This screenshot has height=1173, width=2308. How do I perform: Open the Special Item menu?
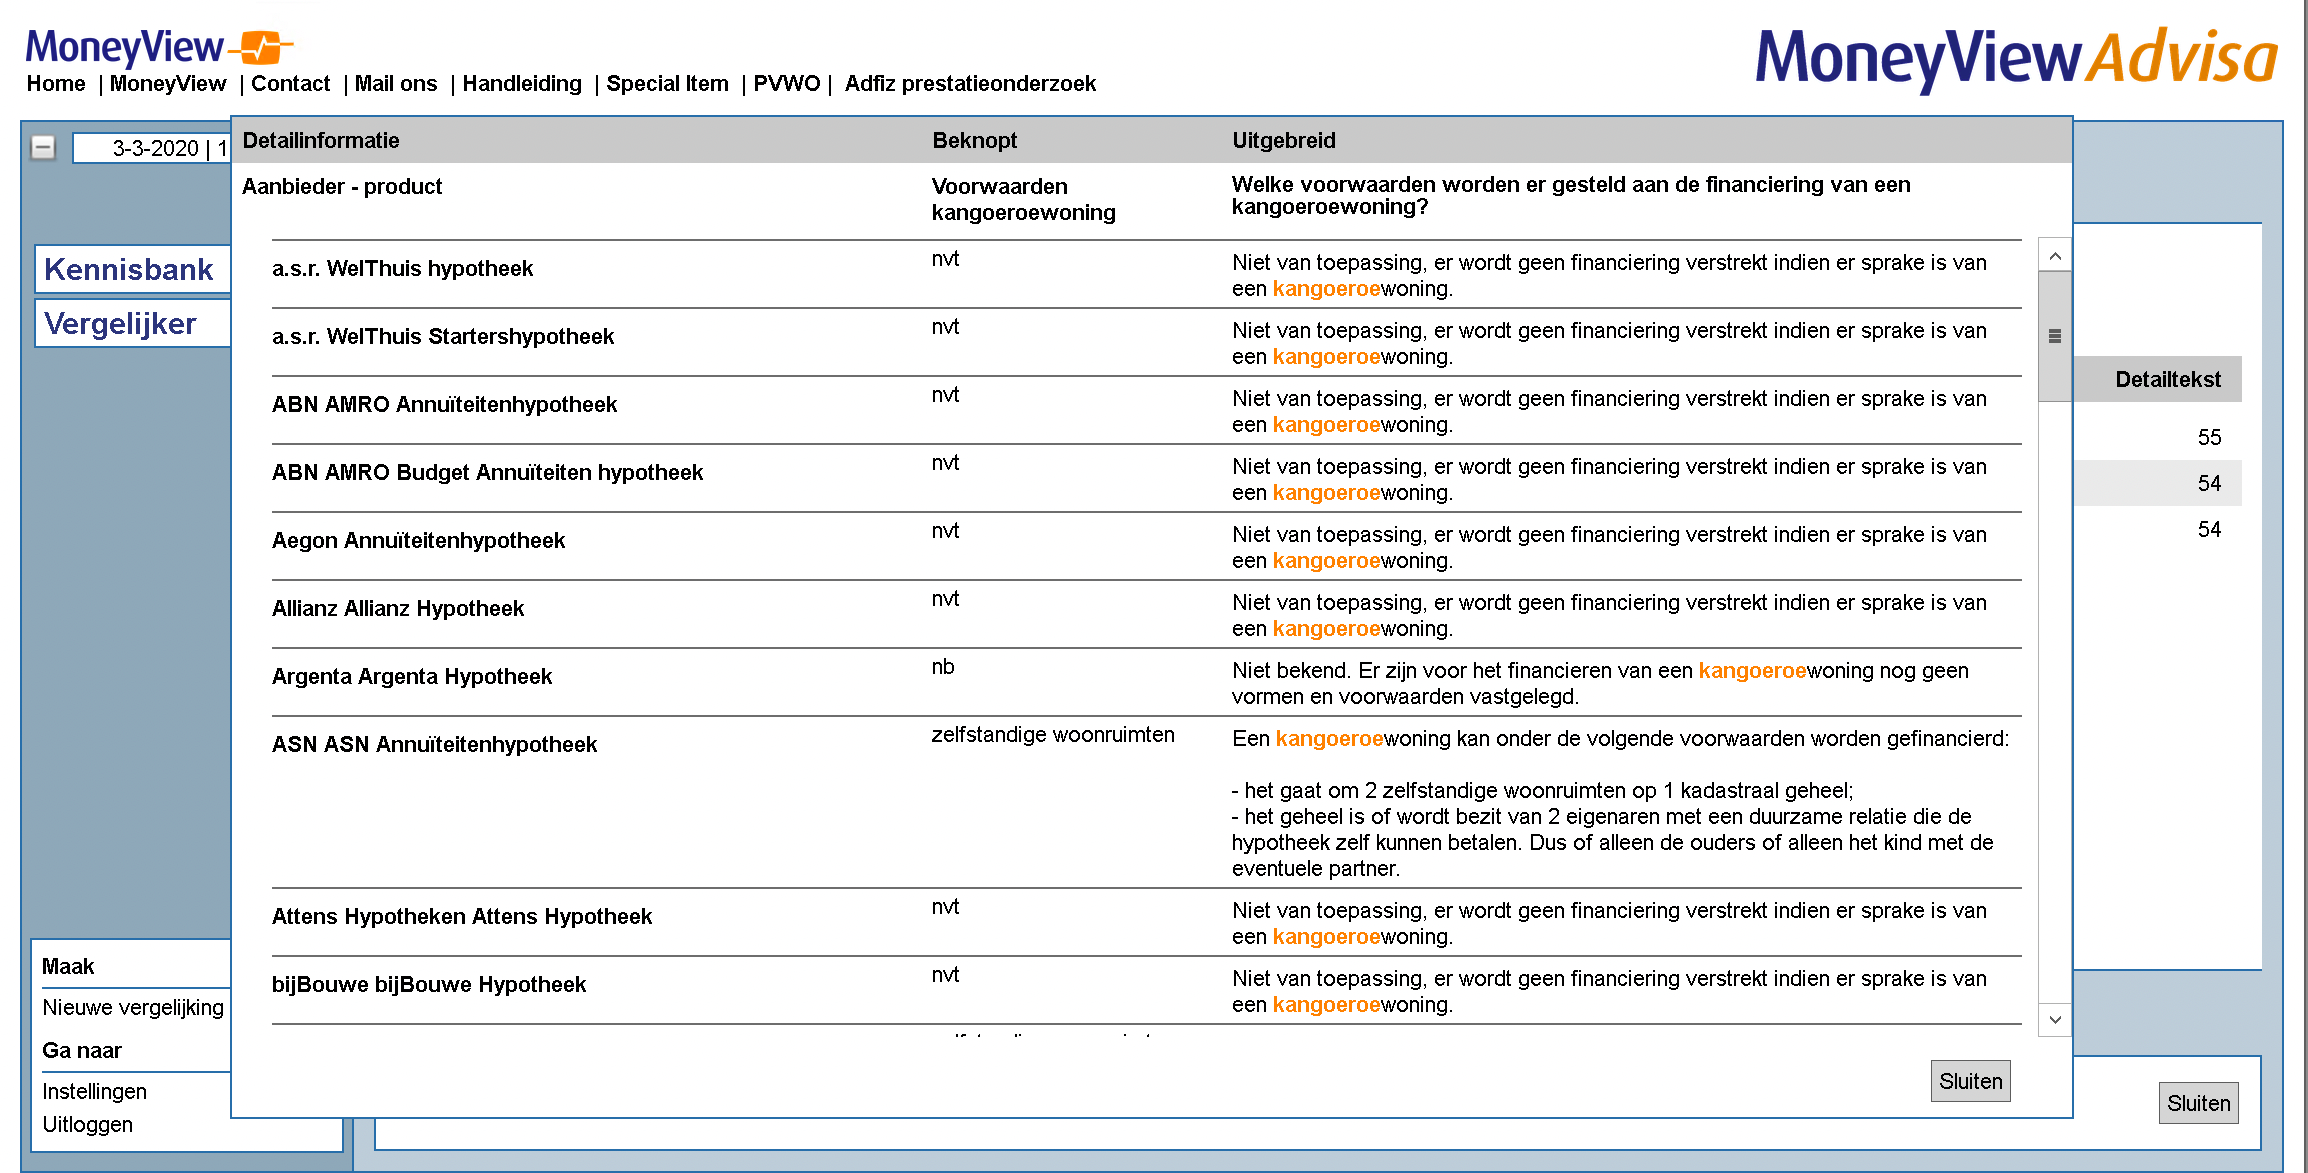click(667, 84)
